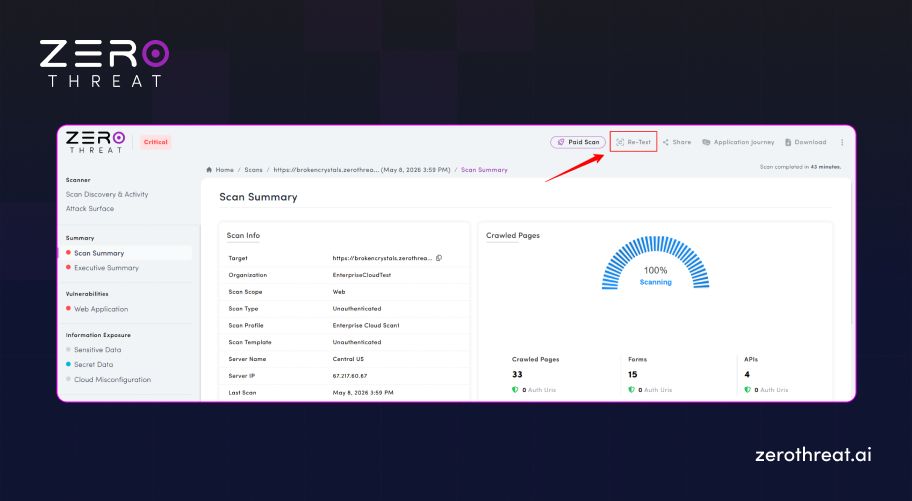Open Web Application vulnerabilities
This screenshot has width=912, height=501.
pyautogui.click(x=101, y=309)
